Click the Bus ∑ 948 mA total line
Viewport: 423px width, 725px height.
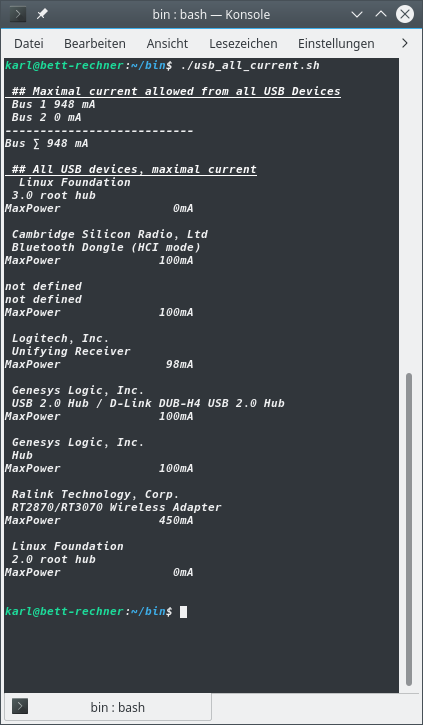click(x=47, y=143)
